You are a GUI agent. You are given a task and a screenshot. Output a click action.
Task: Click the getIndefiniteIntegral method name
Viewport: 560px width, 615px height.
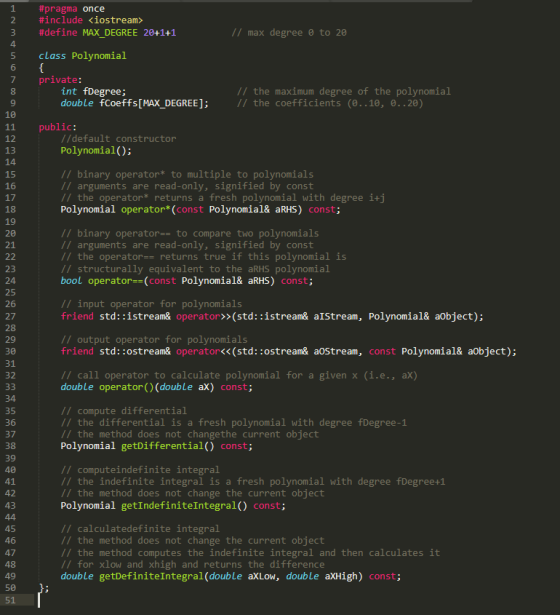[178, 506]
